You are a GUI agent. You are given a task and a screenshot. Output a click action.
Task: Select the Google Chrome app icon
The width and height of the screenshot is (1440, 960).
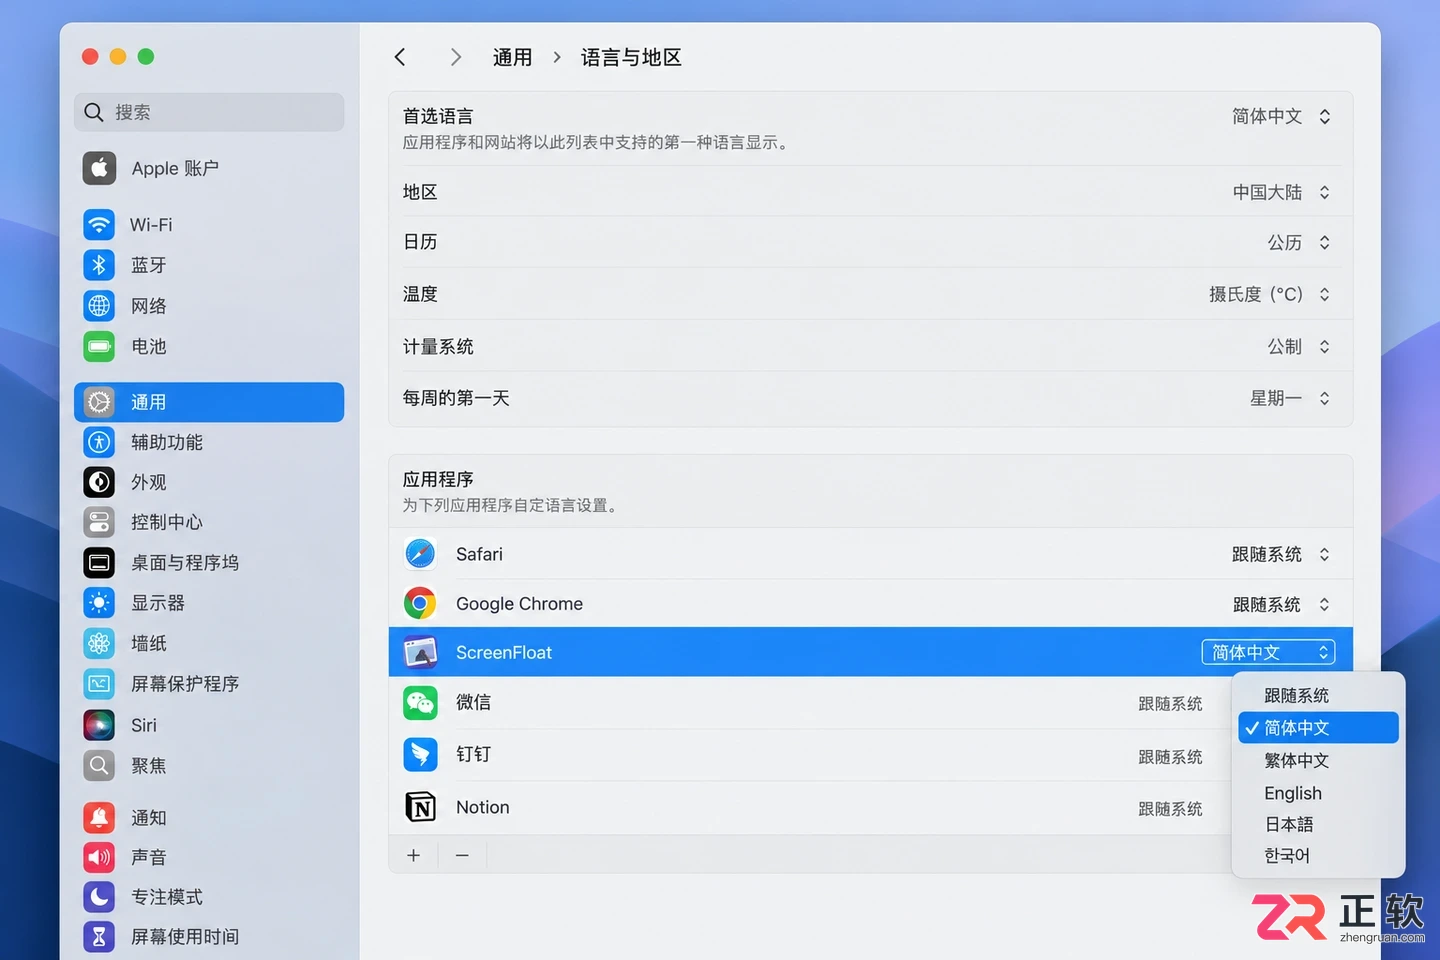(x=420, y=604)
